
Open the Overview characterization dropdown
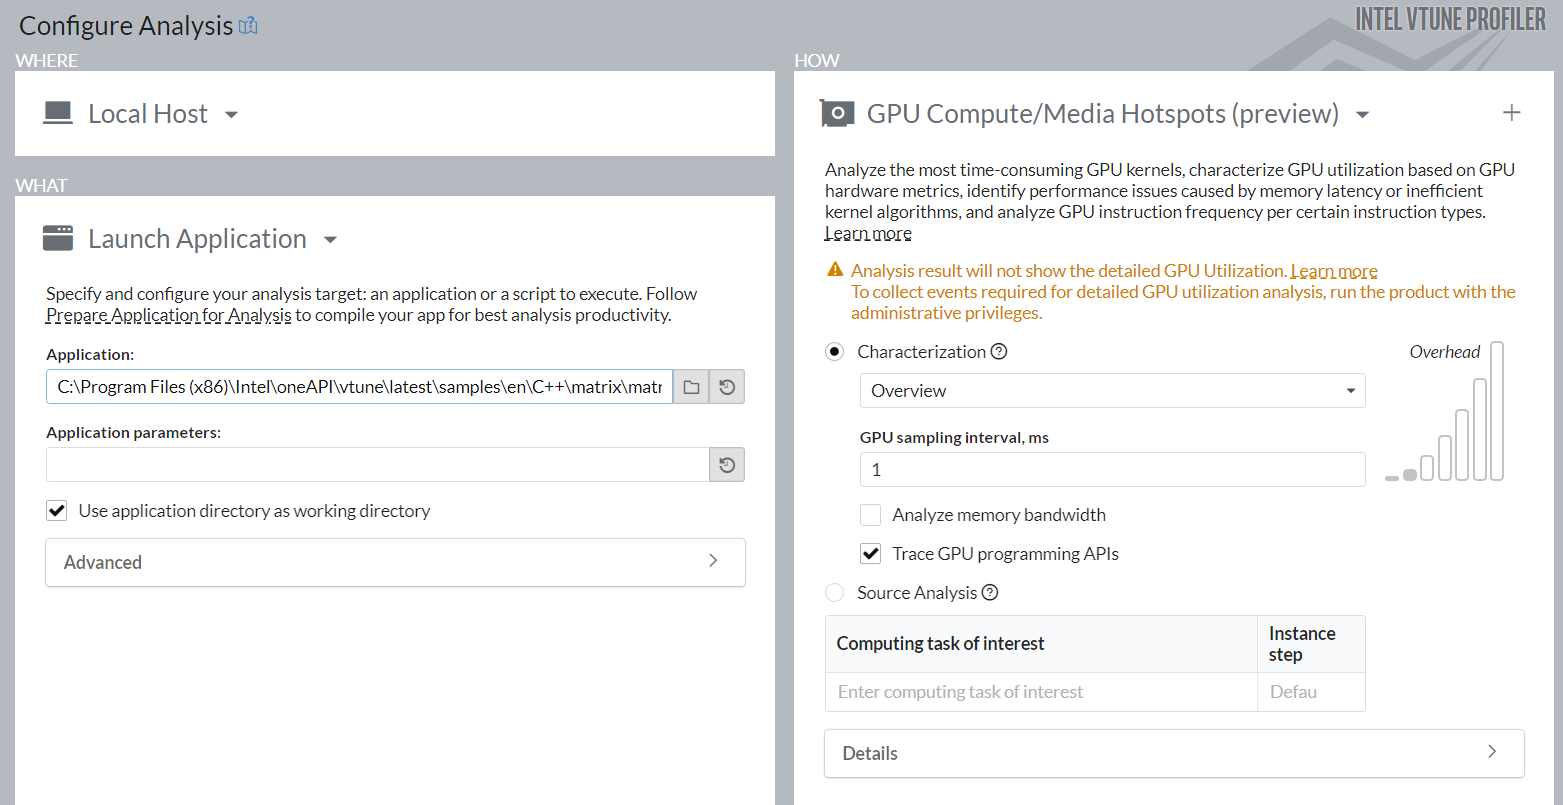point(1112,391)
